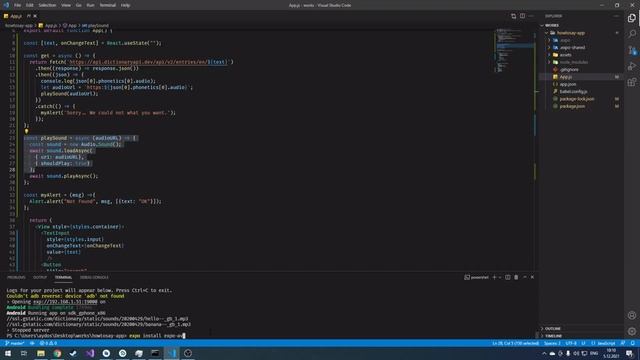Switch to the Output panel tab

tap(40, 278)
